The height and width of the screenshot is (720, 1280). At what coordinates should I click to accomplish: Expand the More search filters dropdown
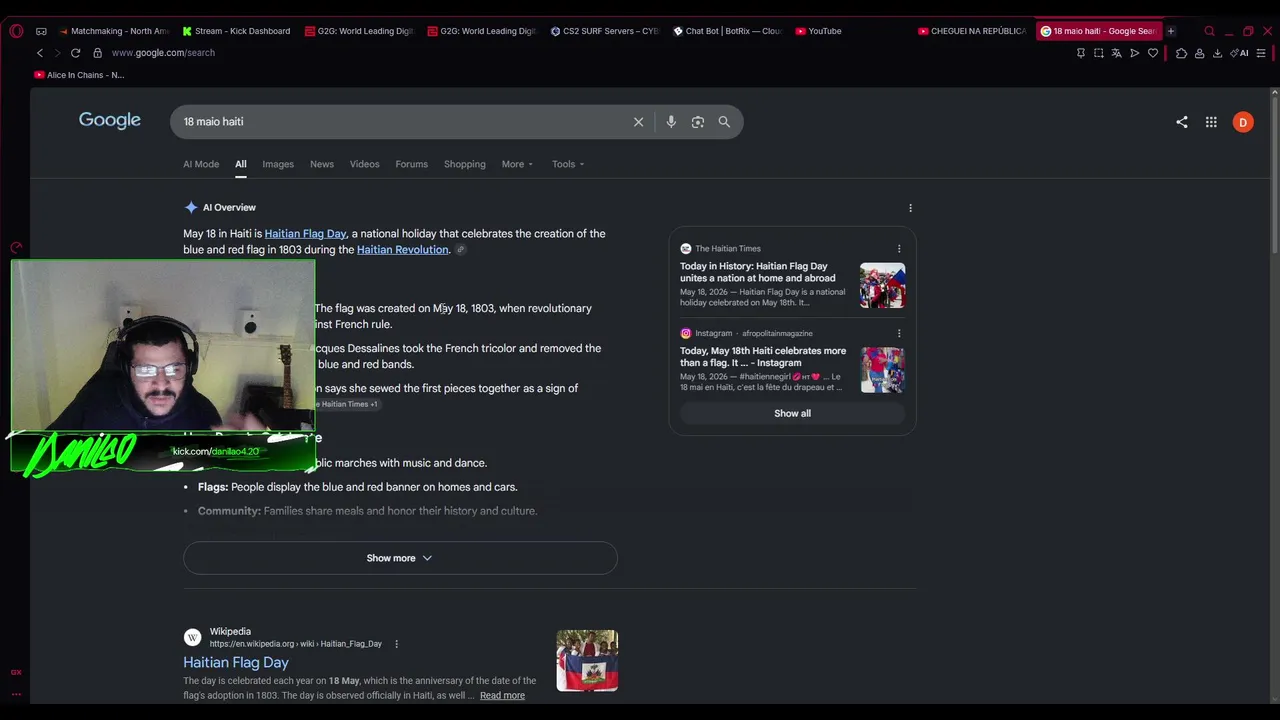coord(517,164)
